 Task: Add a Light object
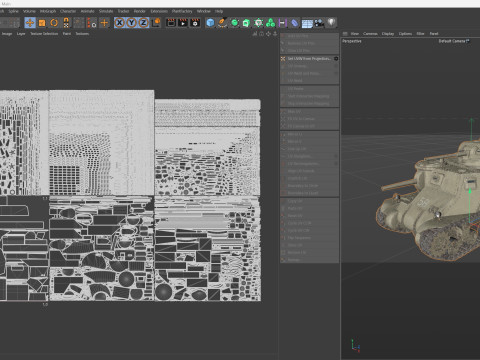click(331, 23)
